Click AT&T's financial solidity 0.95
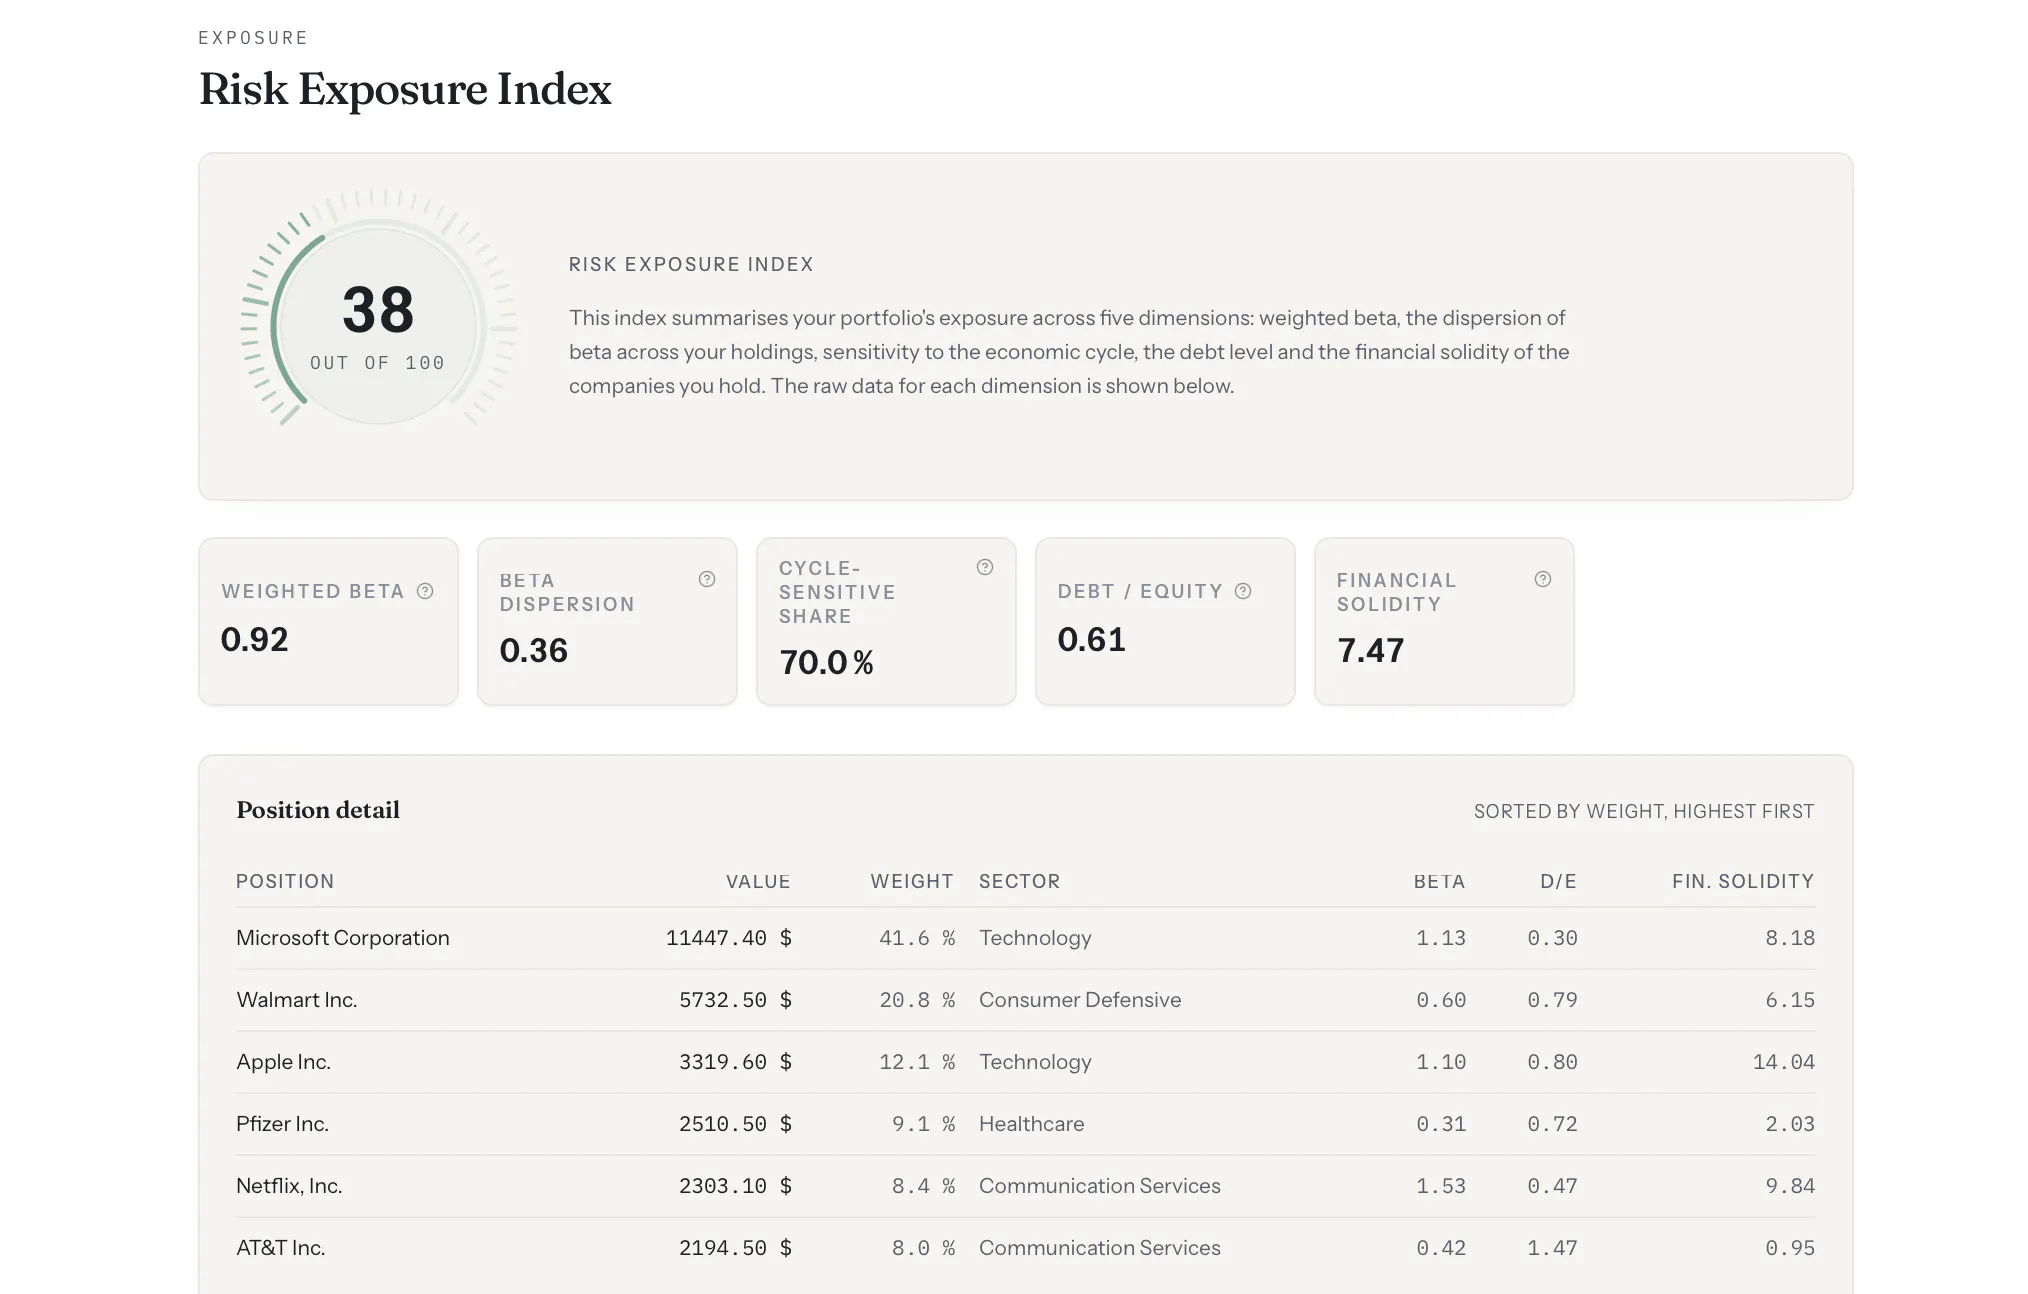 (1790, 1248)
